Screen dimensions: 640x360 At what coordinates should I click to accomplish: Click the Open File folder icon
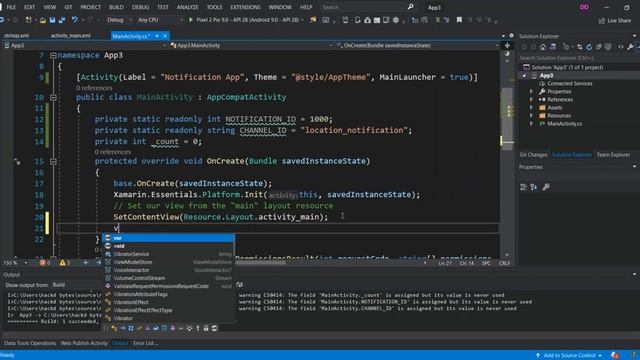[x=42, y=20]
